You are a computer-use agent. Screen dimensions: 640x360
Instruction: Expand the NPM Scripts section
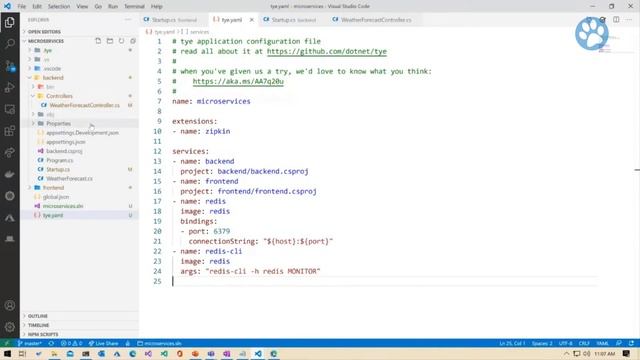[x=43, y=334]
